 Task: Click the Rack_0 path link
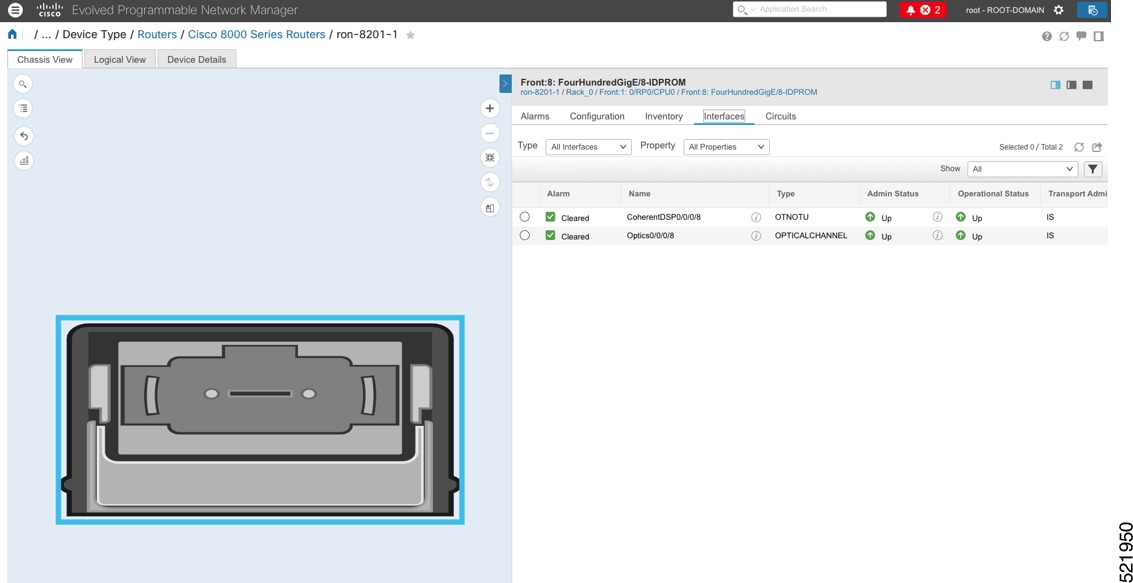580,92
